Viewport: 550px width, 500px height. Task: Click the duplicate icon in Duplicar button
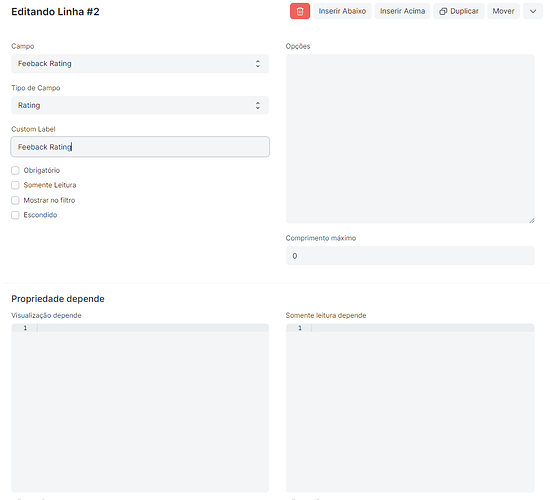click(443, 11)
